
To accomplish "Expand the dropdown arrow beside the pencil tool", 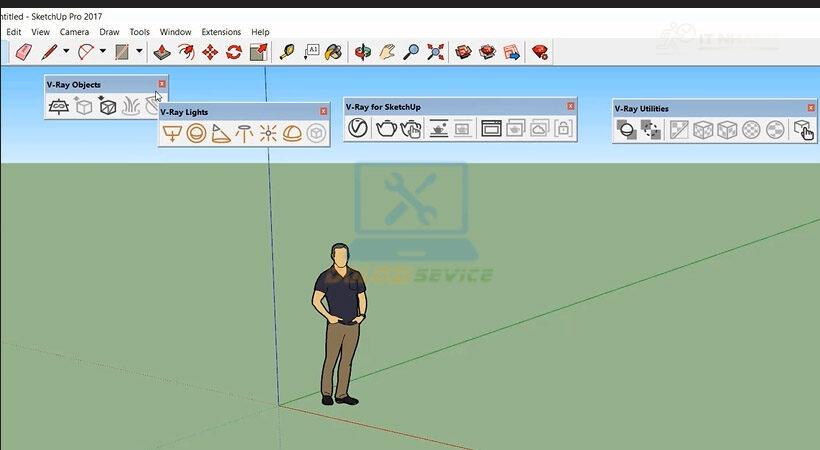I will click(66, 51).
